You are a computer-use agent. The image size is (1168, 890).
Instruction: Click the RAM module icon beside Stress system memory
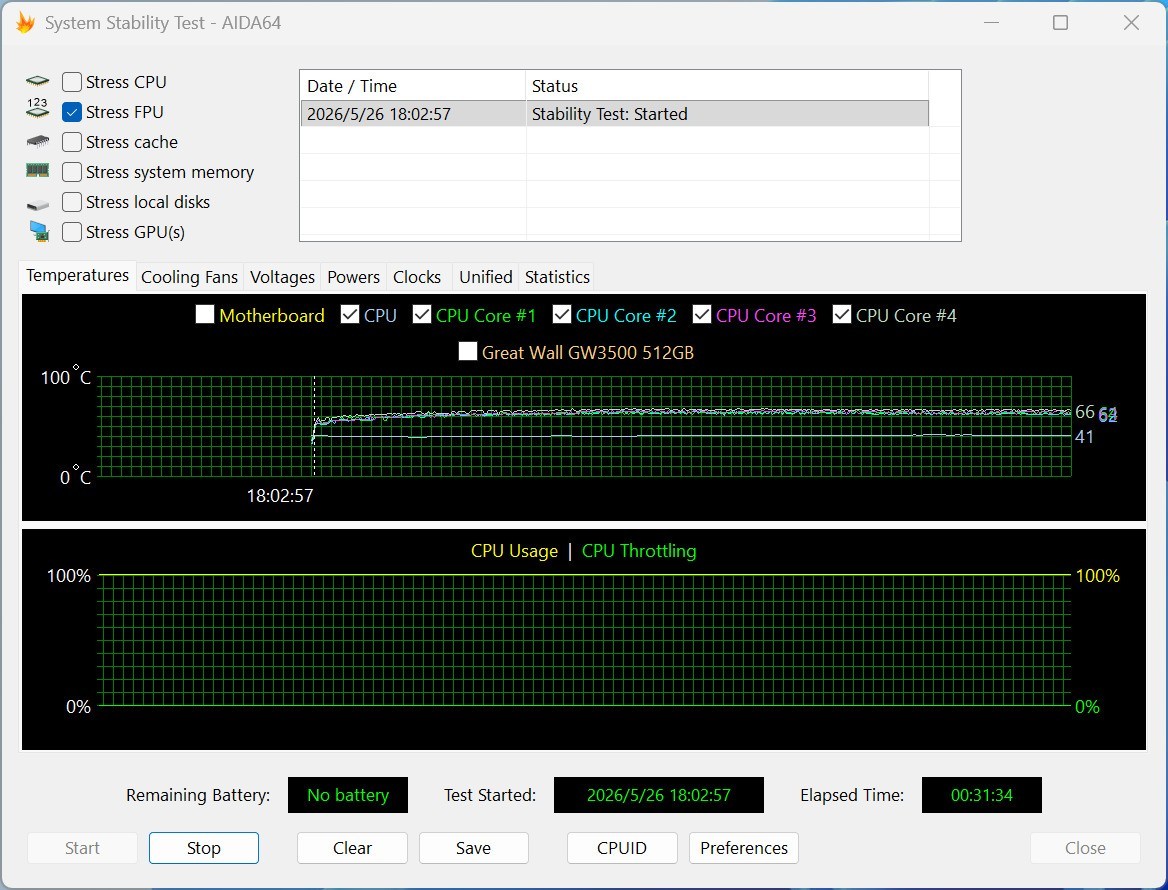37,171
